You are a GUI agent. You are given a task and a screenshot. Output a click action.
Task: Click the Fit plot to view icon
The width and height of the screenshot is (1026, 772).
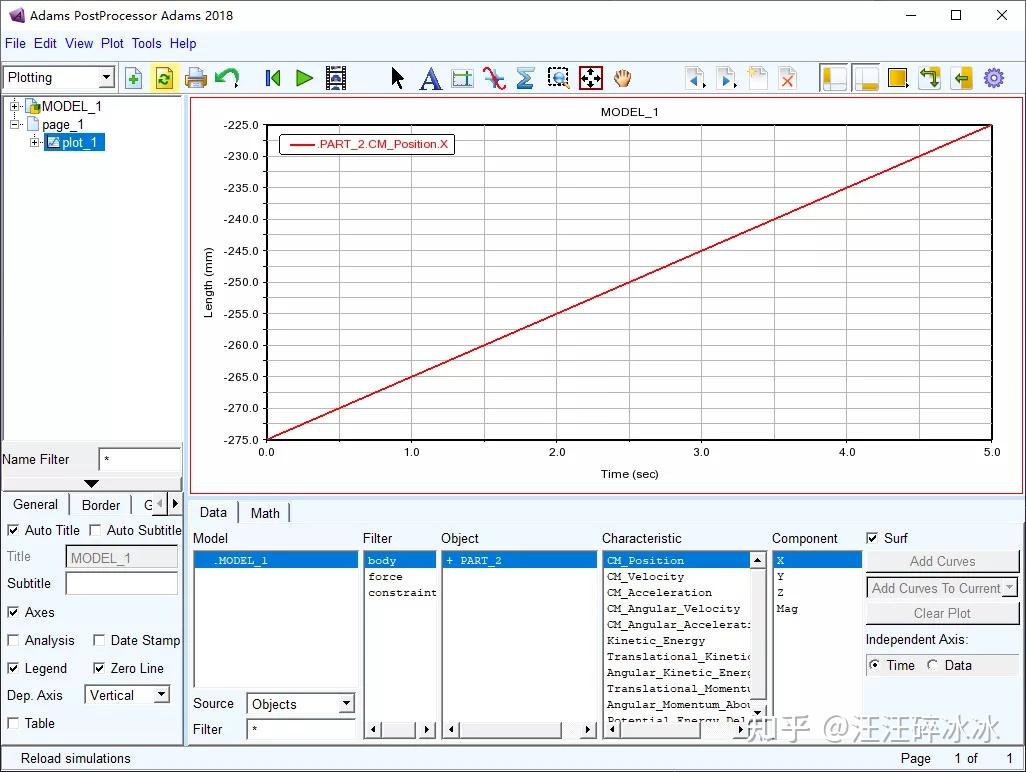point(591,78)
